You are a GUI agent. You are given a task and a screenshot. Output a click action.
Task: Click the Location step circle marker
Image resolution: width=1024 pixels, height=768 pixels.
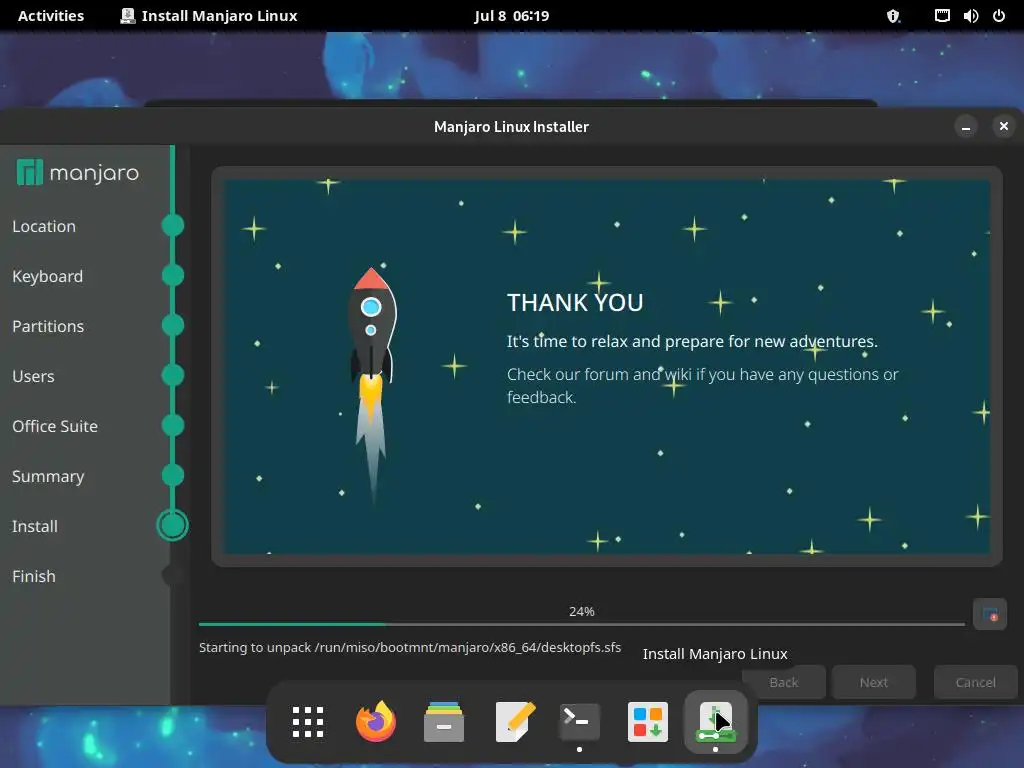(x=172, y=225)
